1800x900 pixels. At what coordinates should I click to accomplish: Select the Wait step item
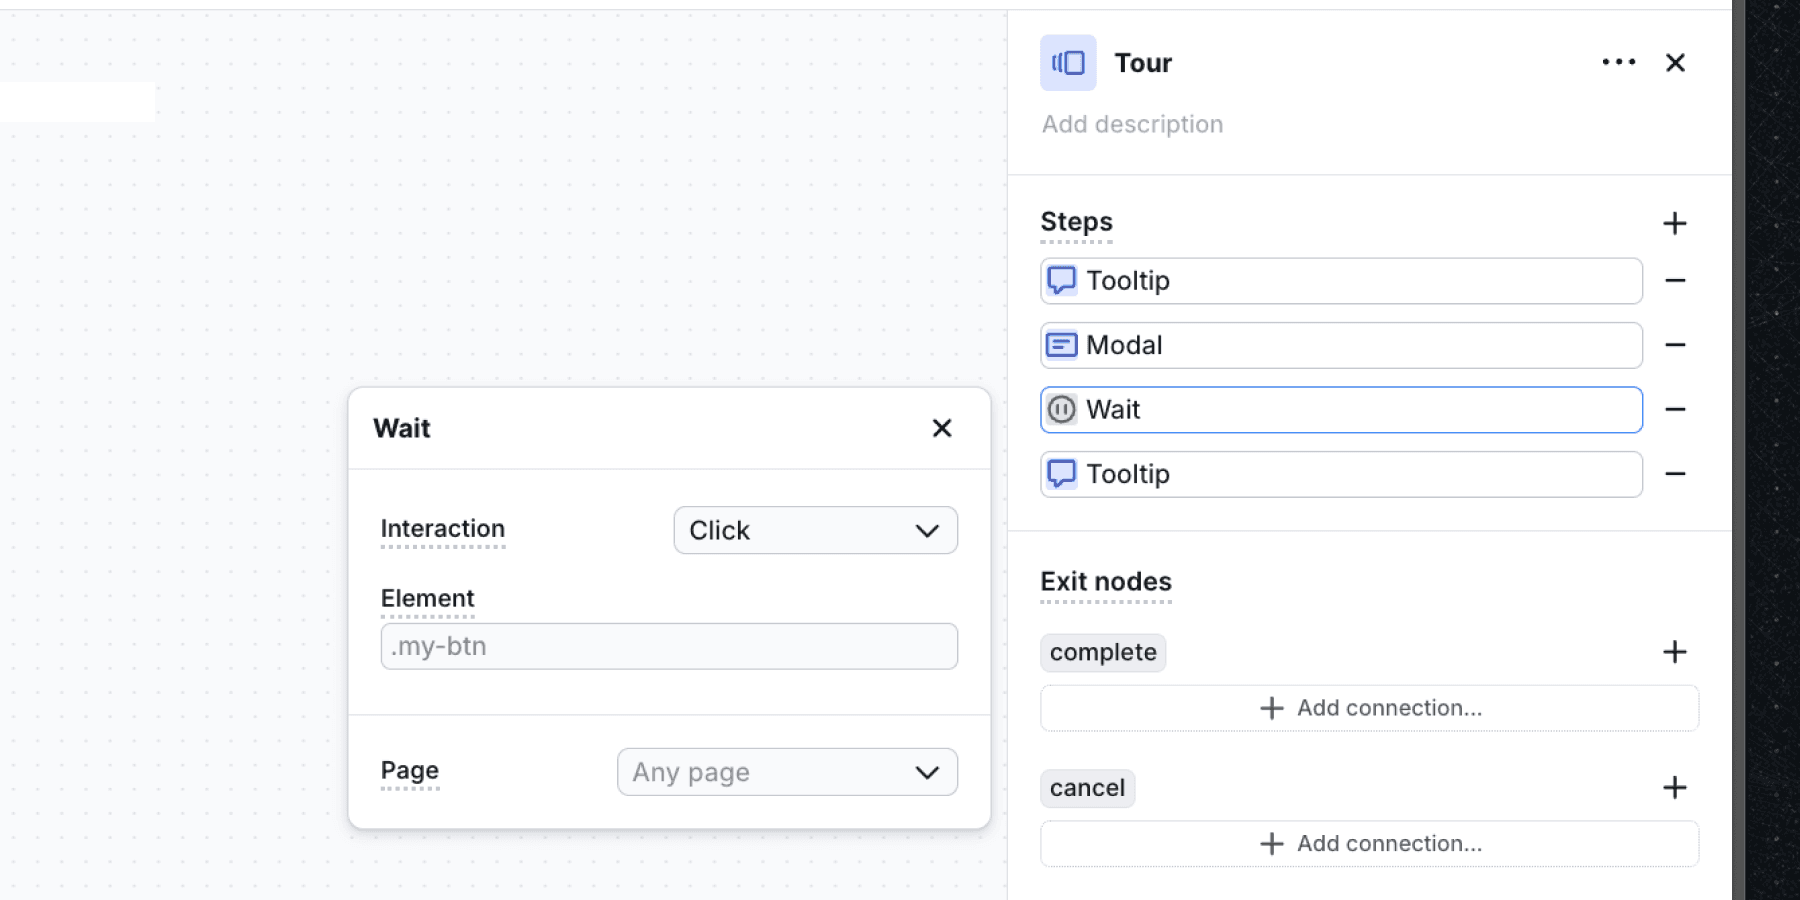coord(1340,410)
